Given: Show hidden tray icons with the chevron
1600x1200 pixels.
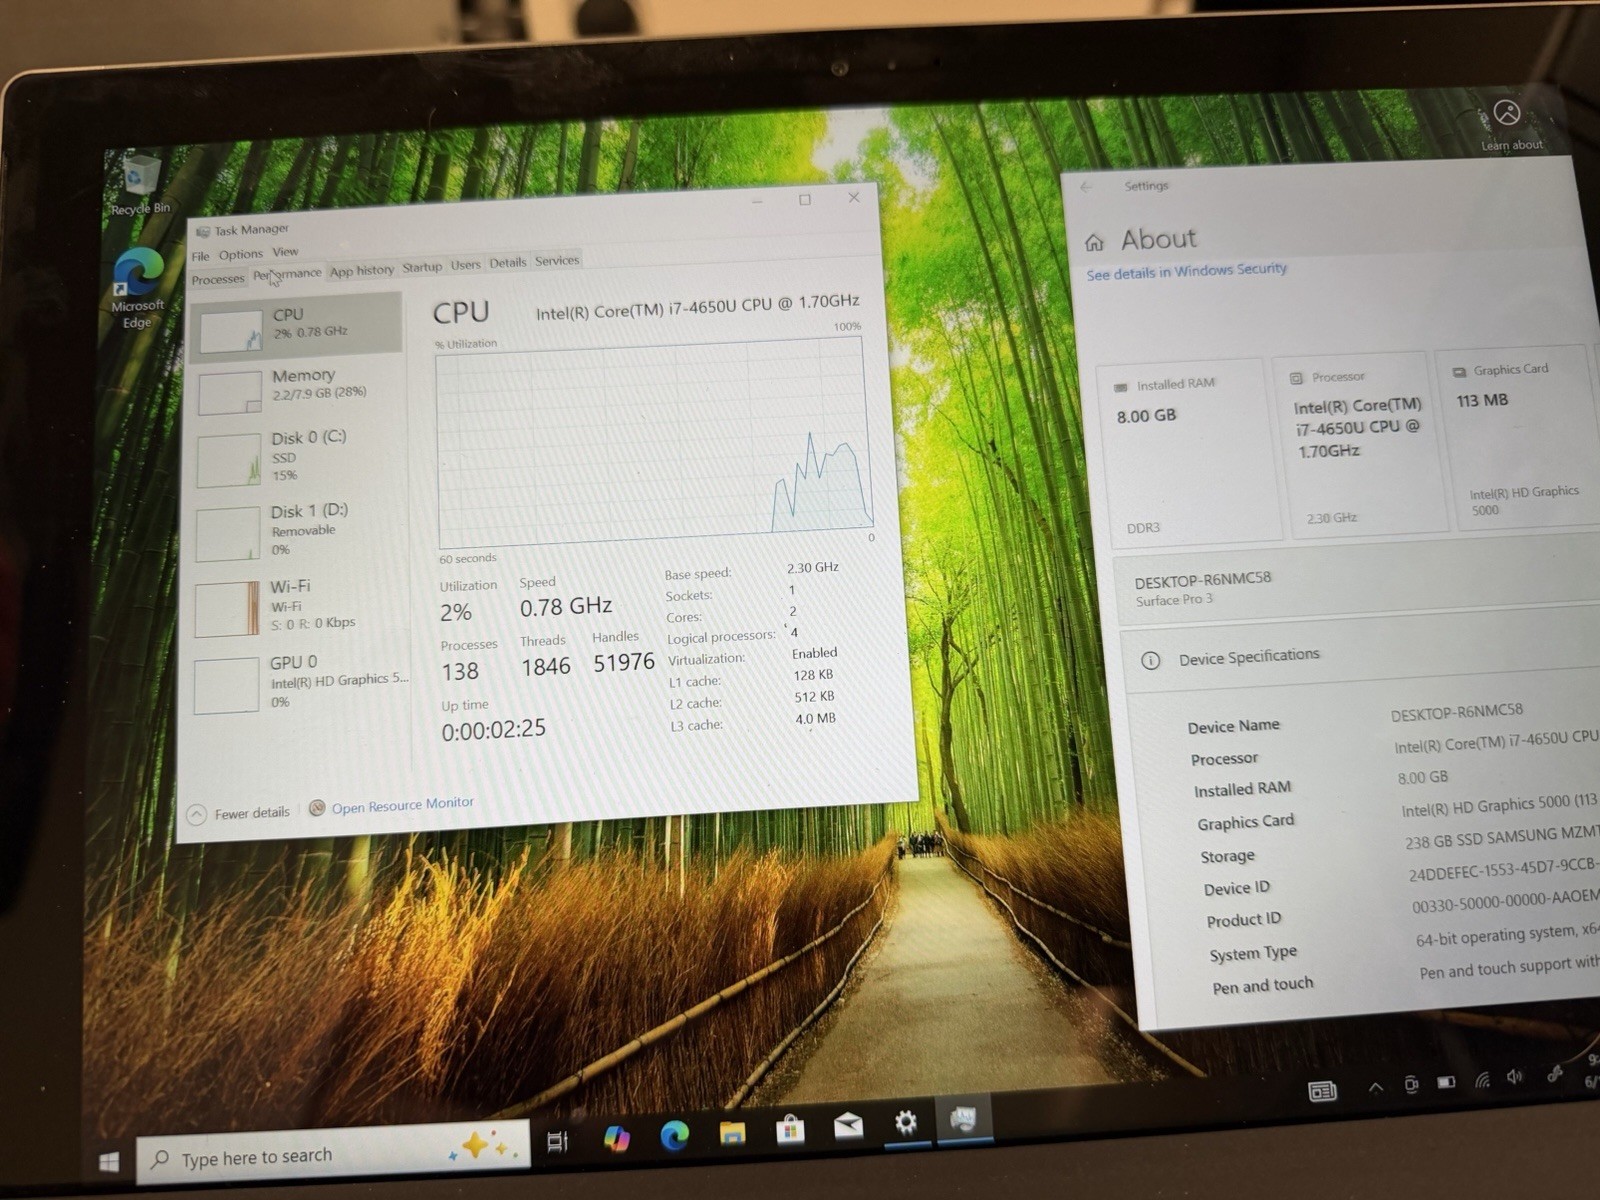Looking at the screenshot, I should (x=1376, y=1087).
